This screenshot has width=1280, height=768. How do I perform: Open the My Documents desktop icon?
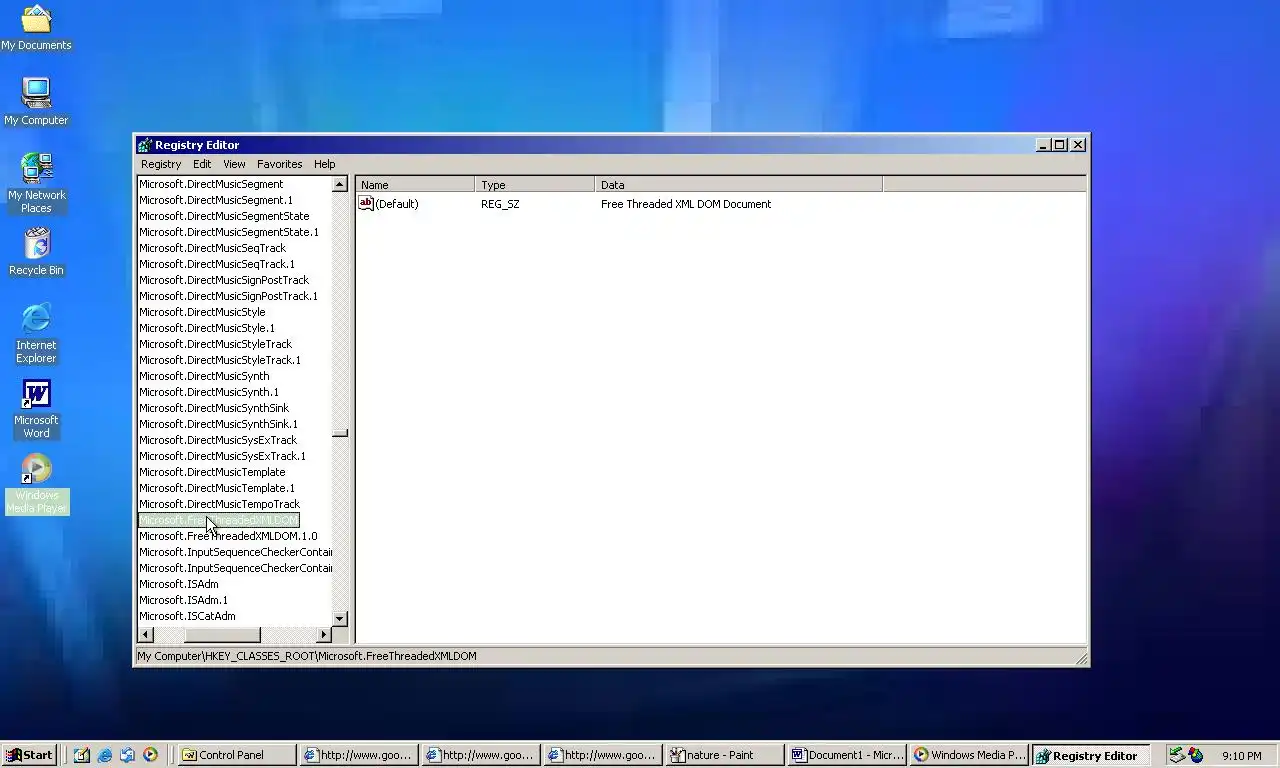[x=36, y=28]
